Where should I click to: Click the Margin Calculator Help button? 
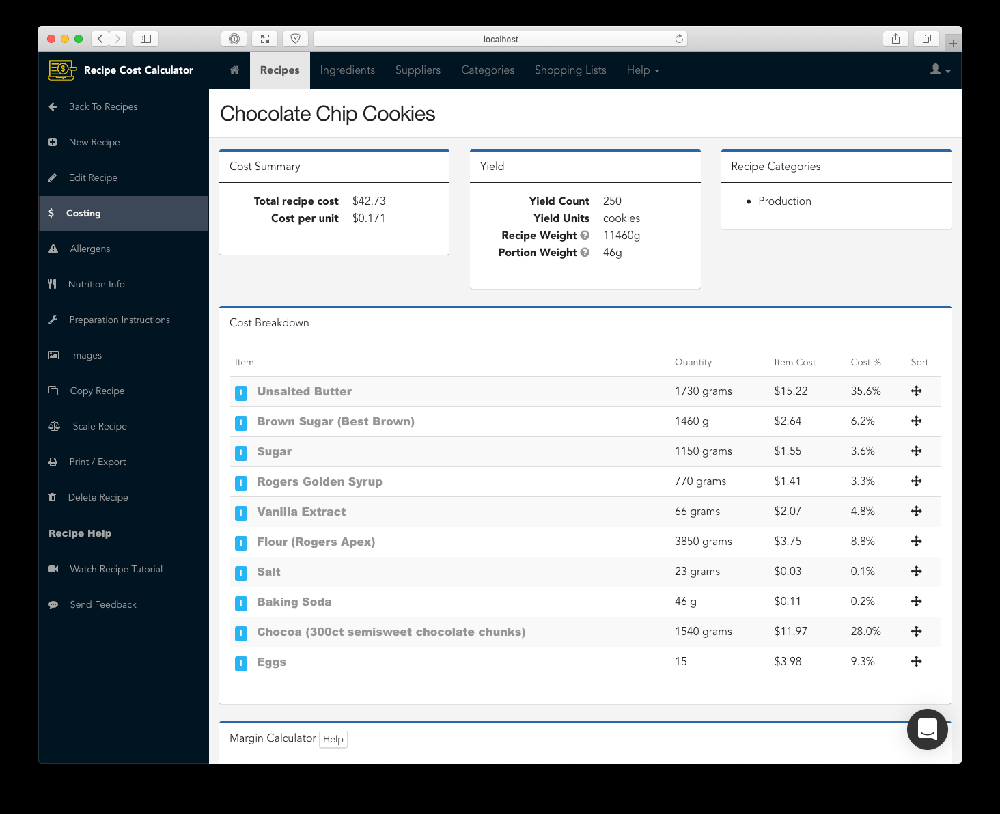pyautogui.click(x=333, y=739)
